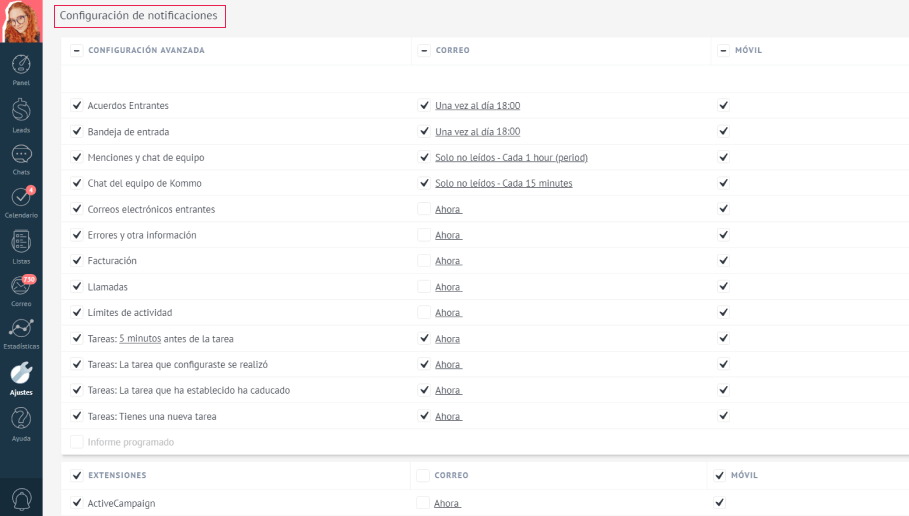This screenshot has height=516, width=909.
Task: Click the notification bell icon
Action: tap(21, 498)
